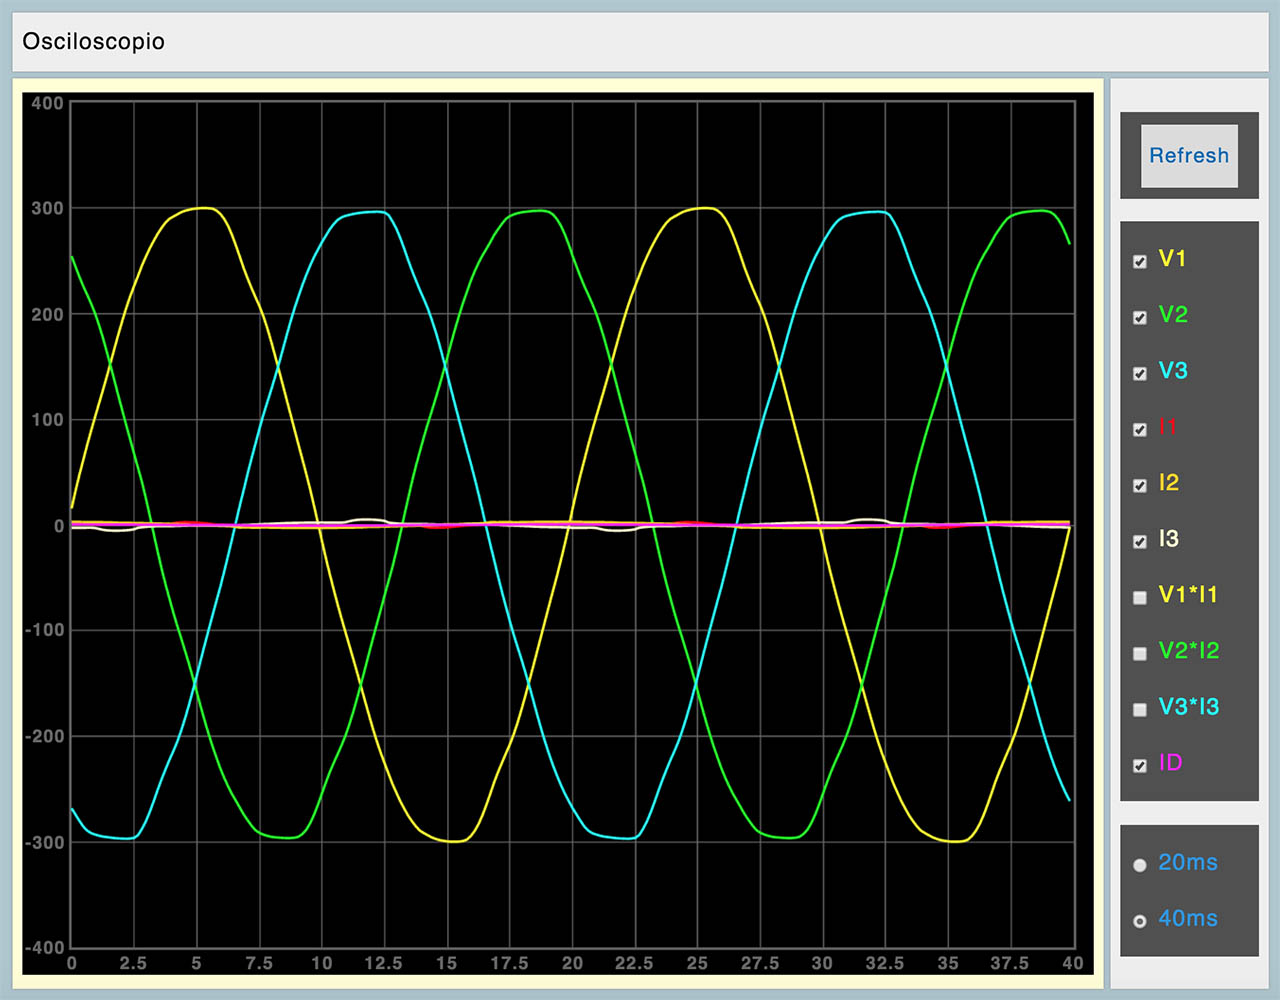Viewport: 1280px width, 1000px height.
Task: Click the 37.5 tick on the time axis
Action: [x=1010, y=964]
